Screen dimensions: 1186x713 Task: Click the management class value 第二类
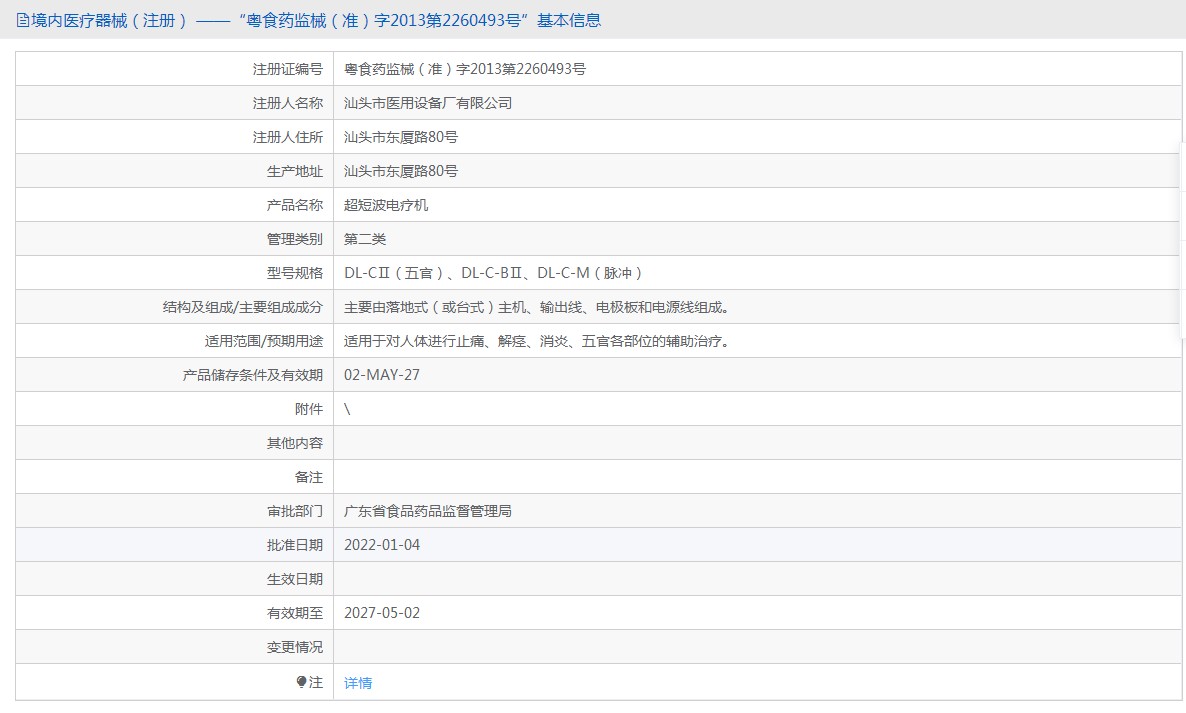(x=365, y=239)
